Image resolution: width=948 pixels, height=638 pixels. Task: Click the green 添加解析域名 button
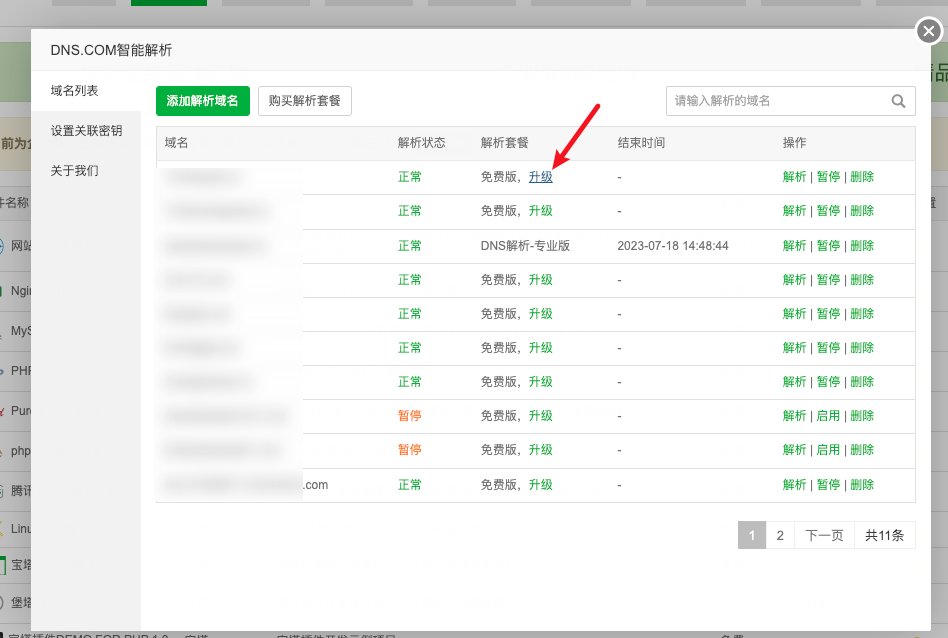coord(203,101)
